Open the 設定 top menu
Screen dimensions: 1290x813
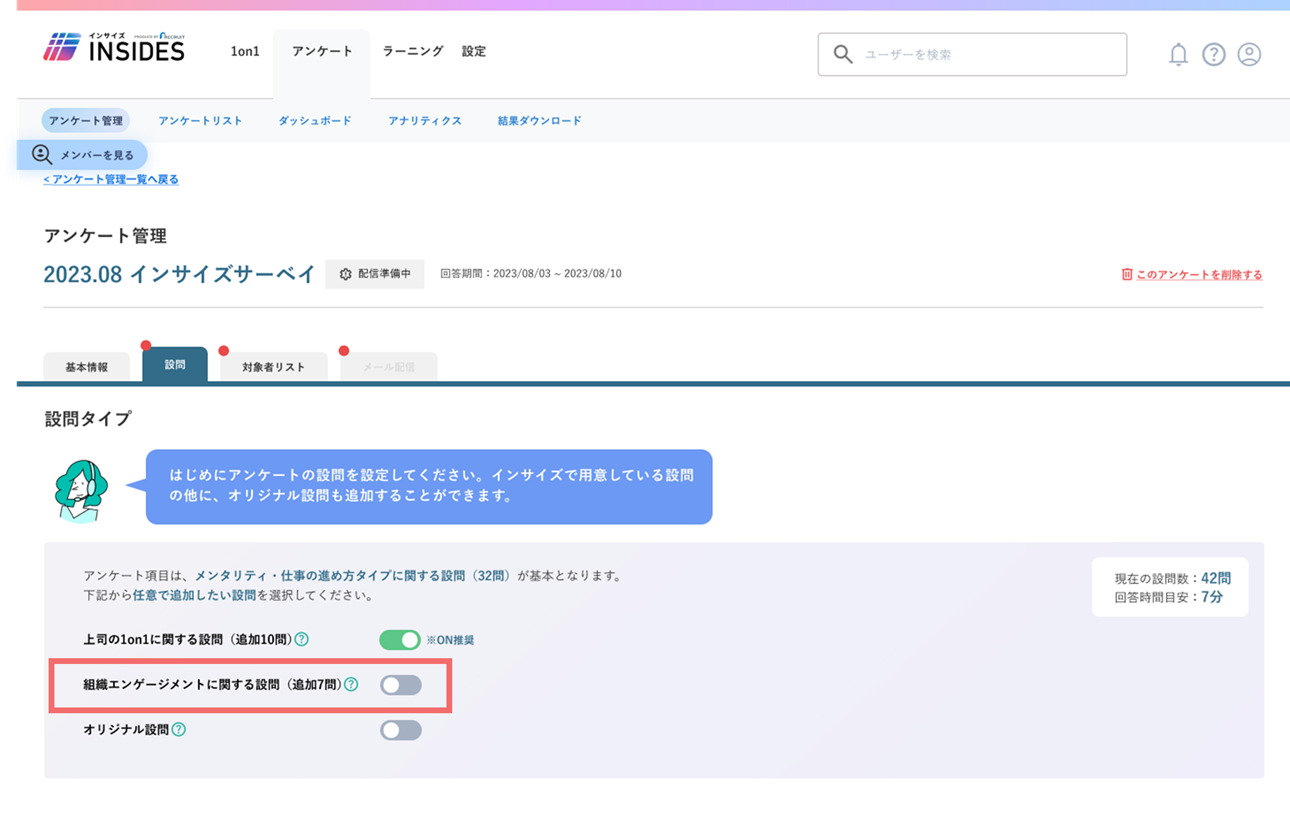474,51
